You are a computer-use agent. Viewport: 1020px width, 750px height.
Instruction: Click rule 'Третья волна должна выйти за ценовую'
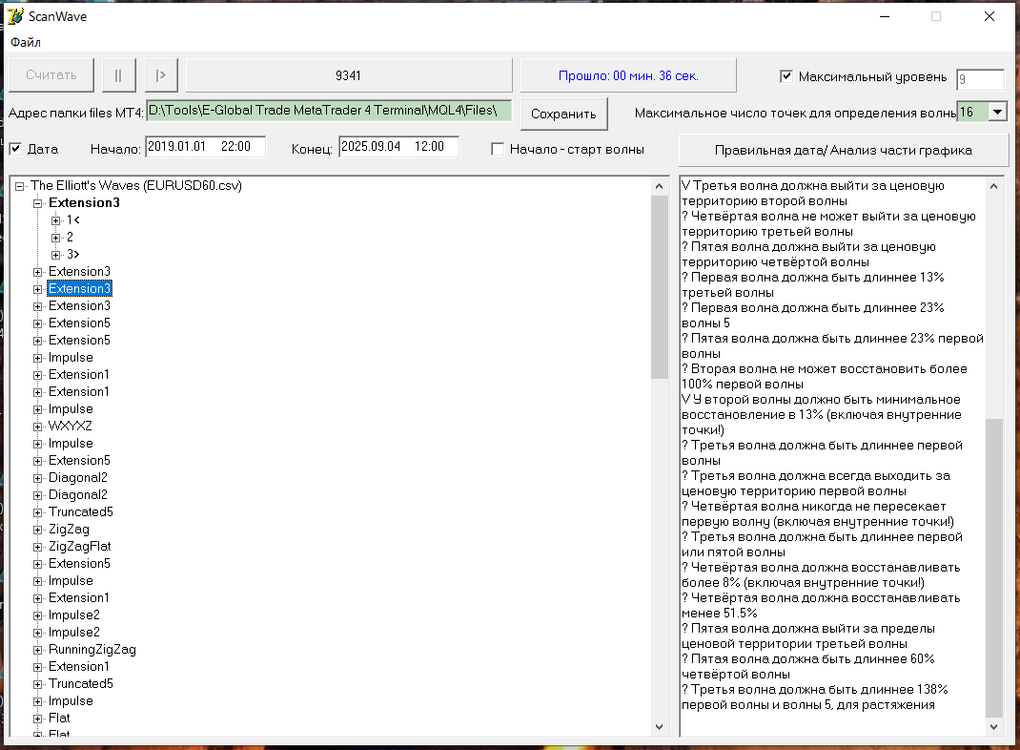pos(813,193)
